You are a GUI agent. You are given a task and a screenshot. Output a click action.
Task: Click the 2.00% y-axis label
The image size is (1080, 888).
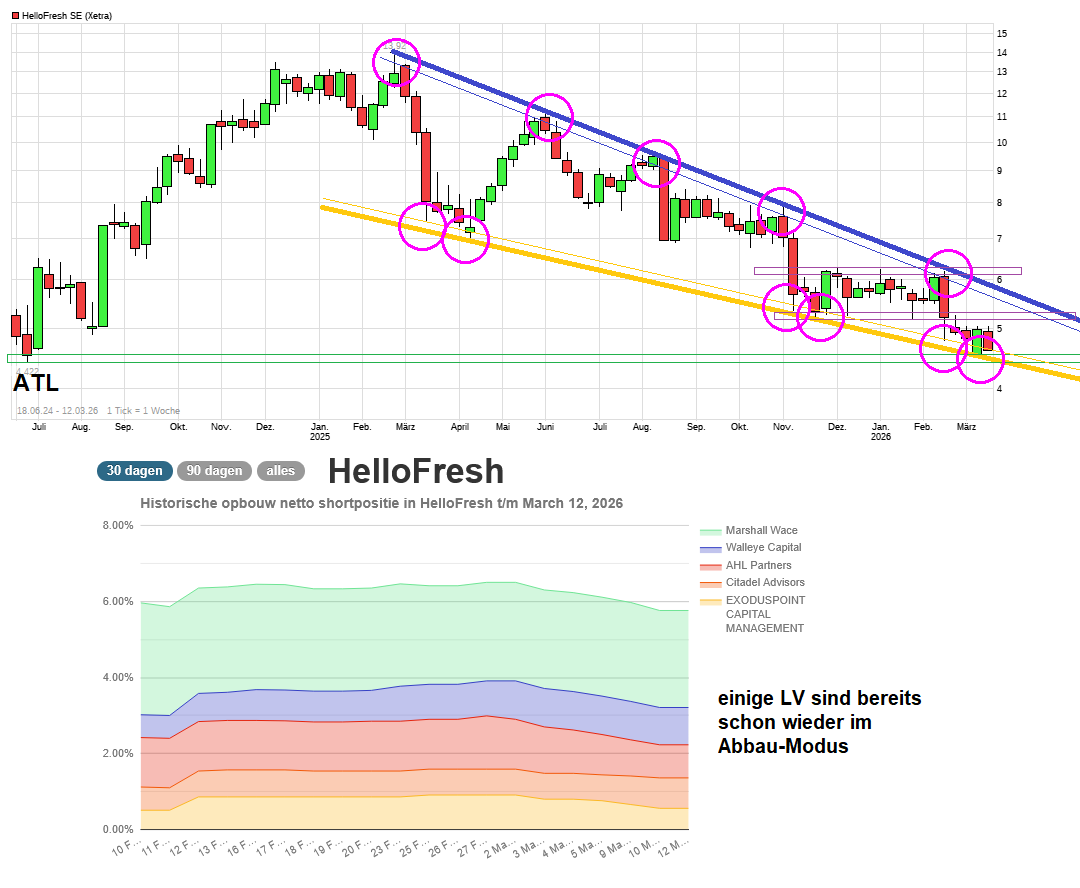118,753
